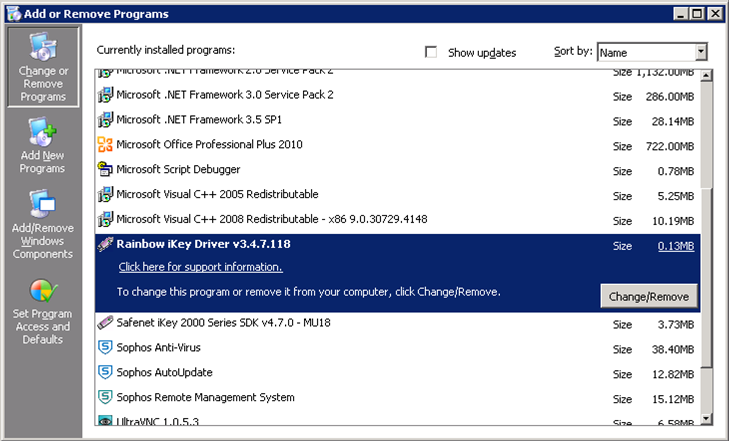Select Microsoft Visual C++ 2005 Redistributable entry
This screenshot has height=442, width=730.
pos(217,194)
